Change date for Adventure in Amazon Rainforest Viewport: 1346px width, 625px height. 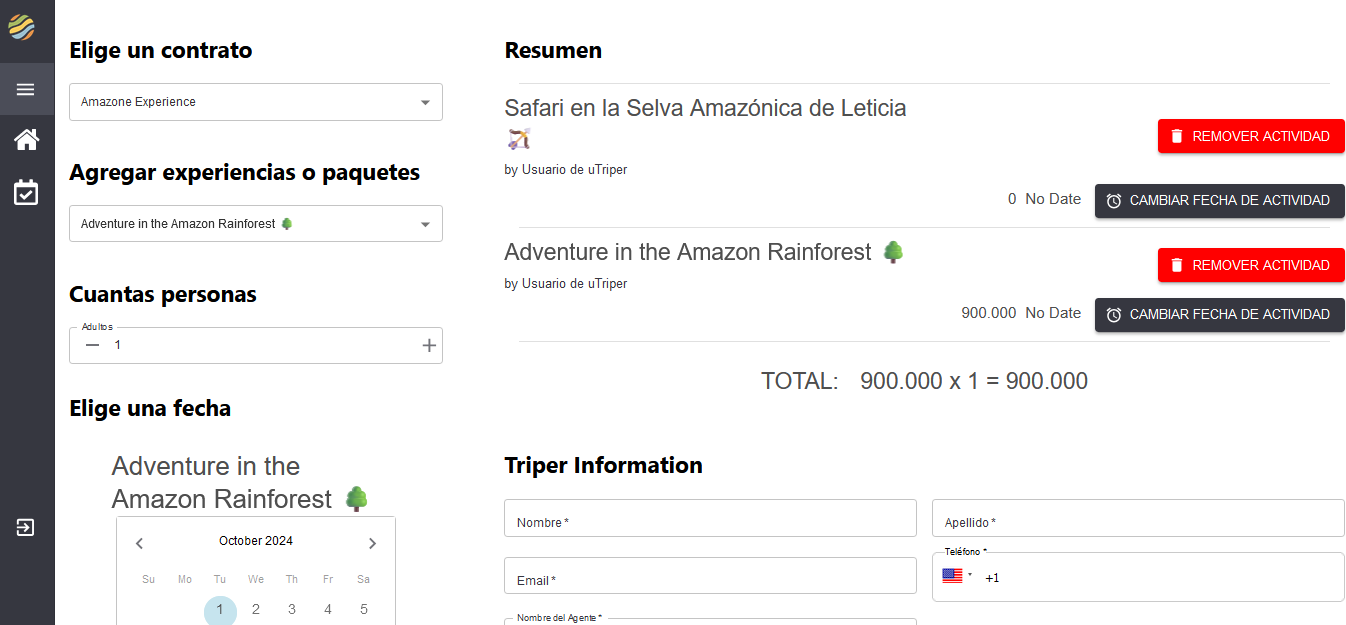[1219, 315]
